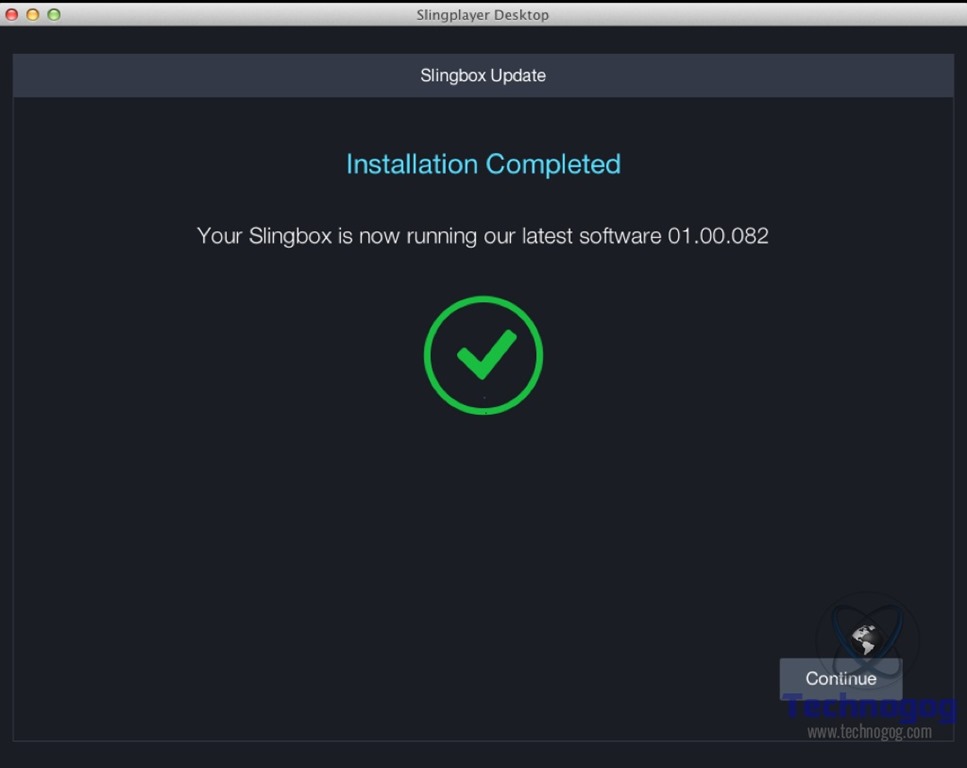Image resolution: width=967 pixels, height=768 pixels.
Task: Click the header bar left of Slingbox Update
Action: click(x=200, y=76)
